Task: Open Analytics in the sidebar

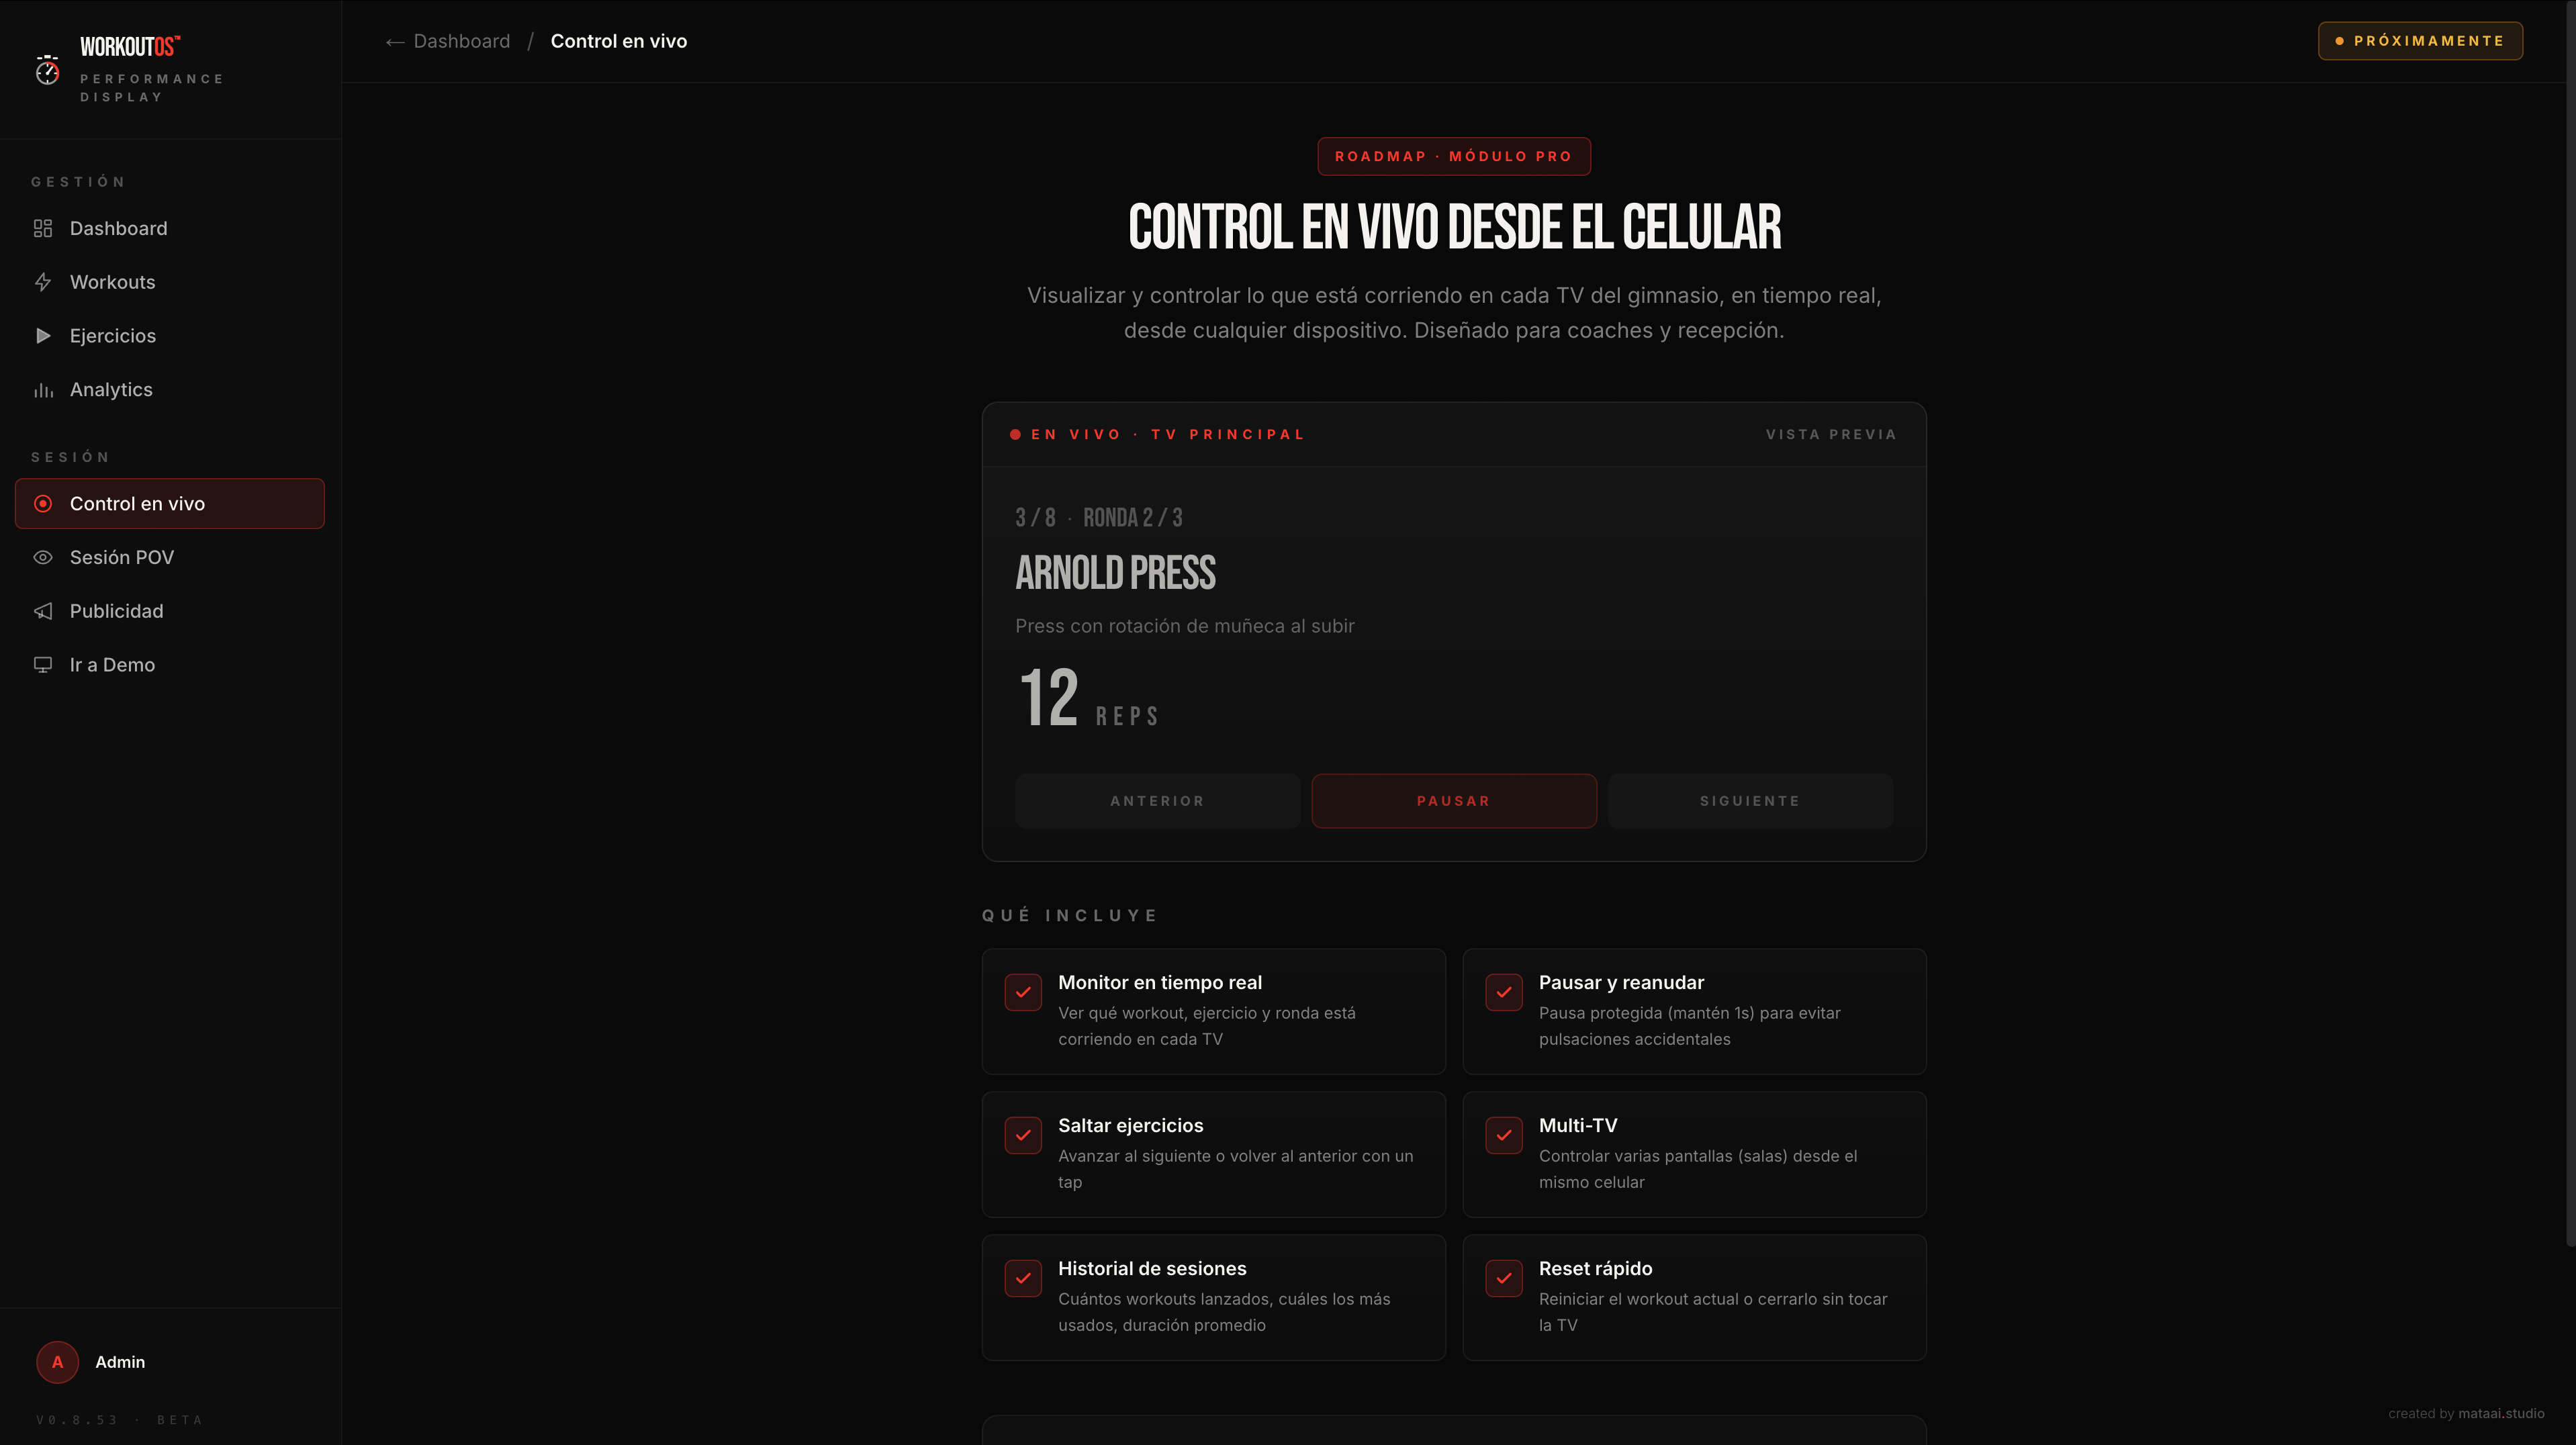Action: pos(170,390)
